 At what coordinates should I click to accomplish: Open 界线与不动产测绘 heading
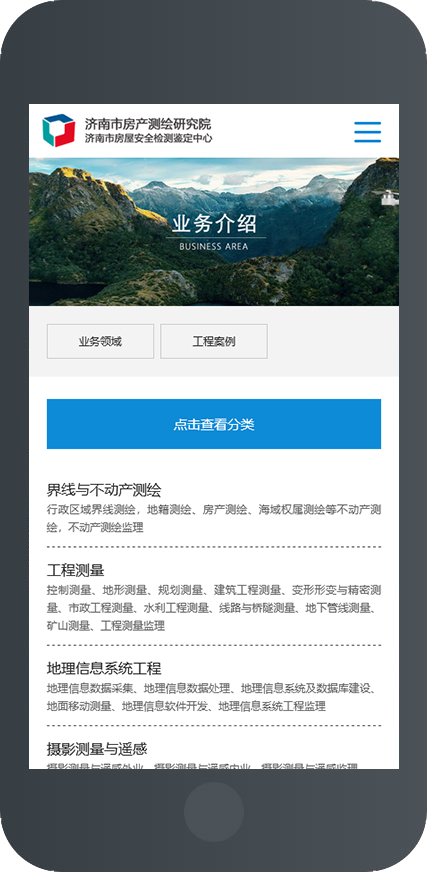[104, 490]
